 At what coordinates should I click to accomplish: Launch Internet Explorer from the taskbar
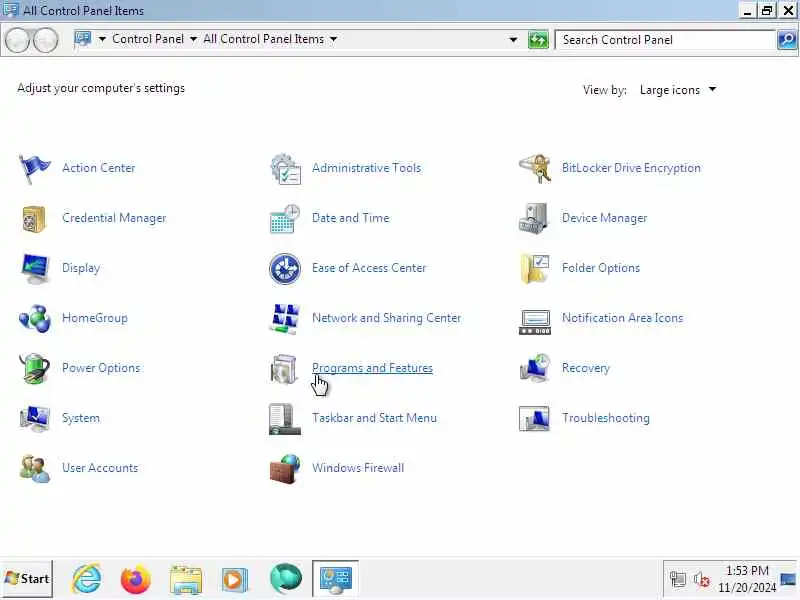(87, 579)
